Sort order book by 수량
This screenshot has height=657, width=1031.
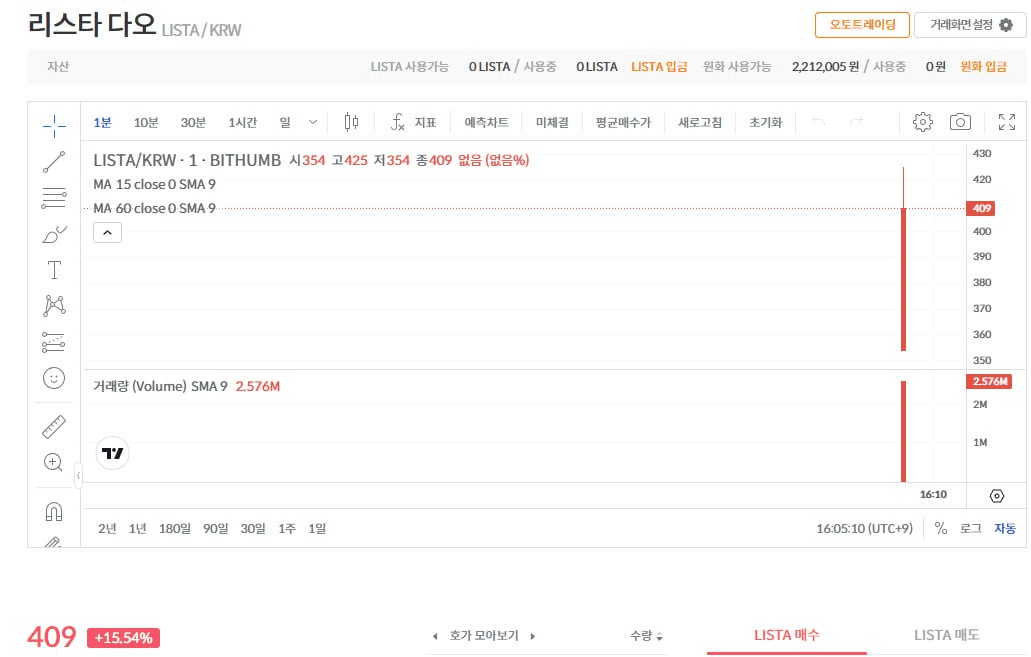(646, 636)
